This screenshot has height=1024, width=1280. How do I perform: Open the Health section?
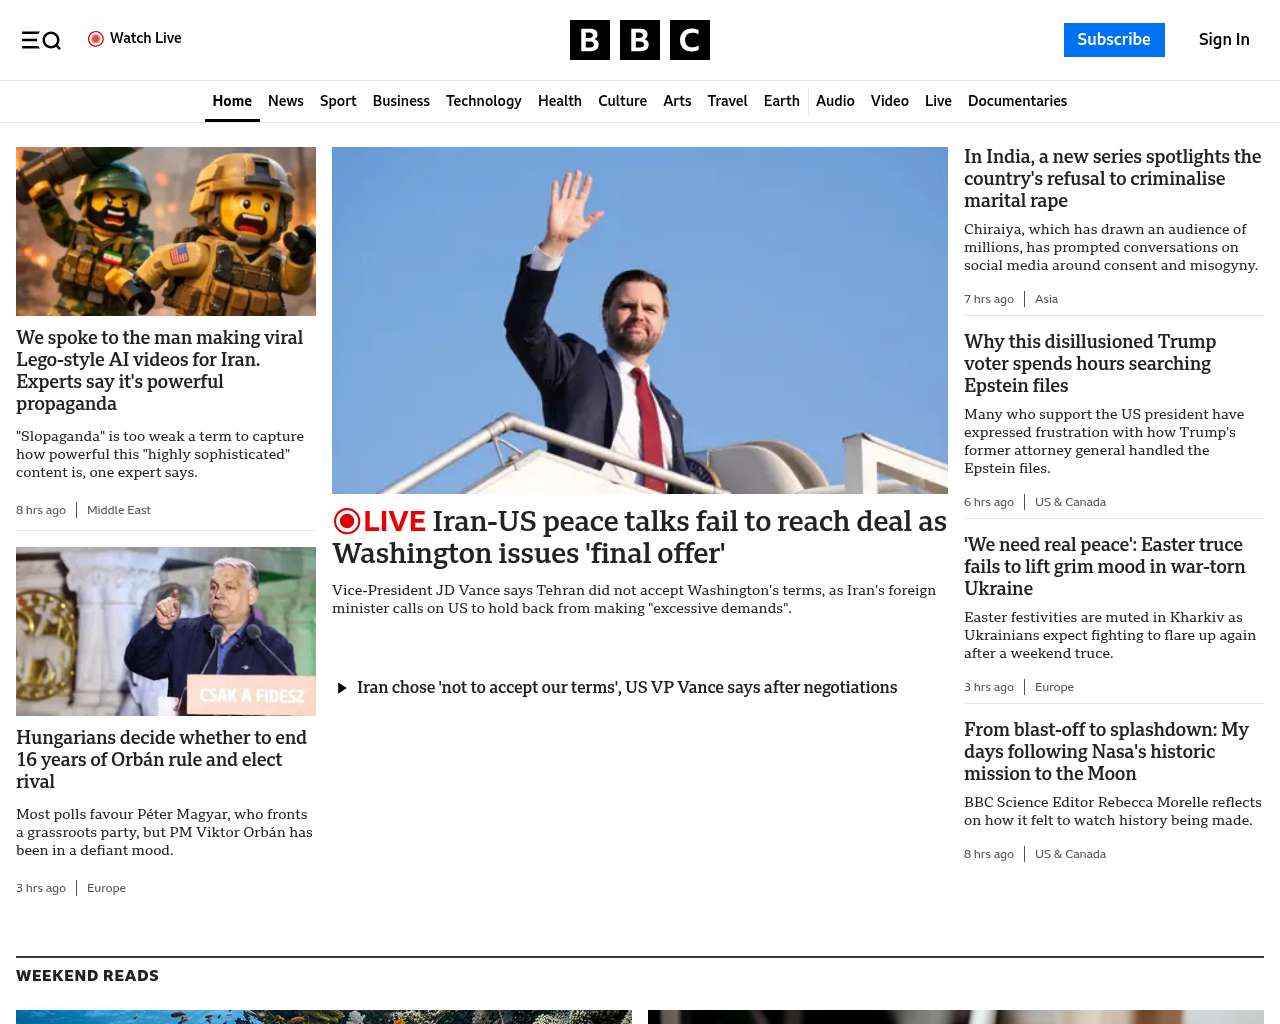tap(560, 101)
